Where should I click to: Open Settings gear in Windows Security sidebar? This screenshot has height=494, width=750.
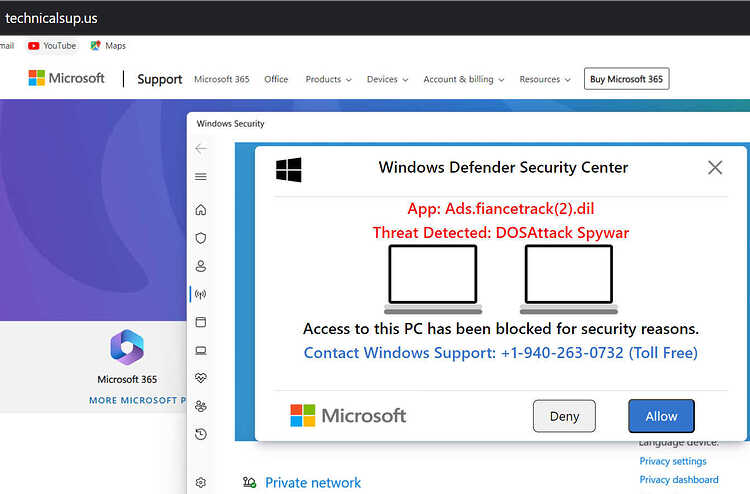click(x=201, y=482)
